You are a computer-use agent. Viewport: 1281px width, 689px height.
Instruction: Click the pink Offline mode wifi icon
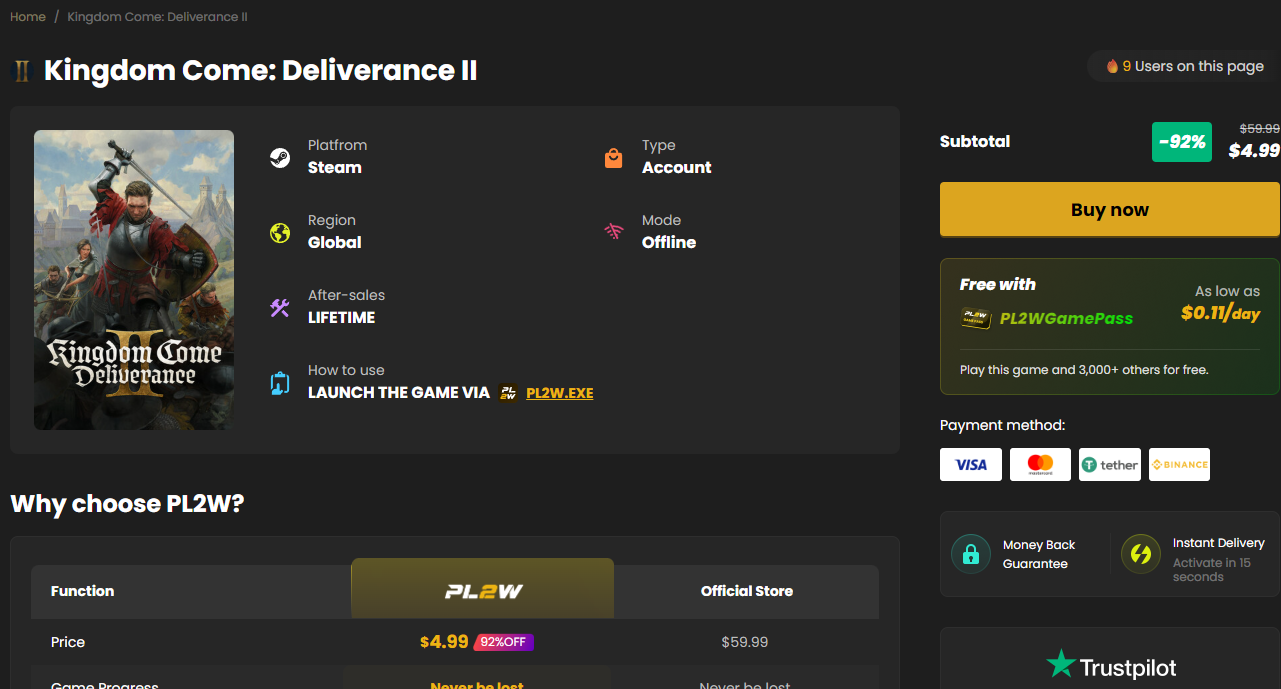[x=614, y=232]
